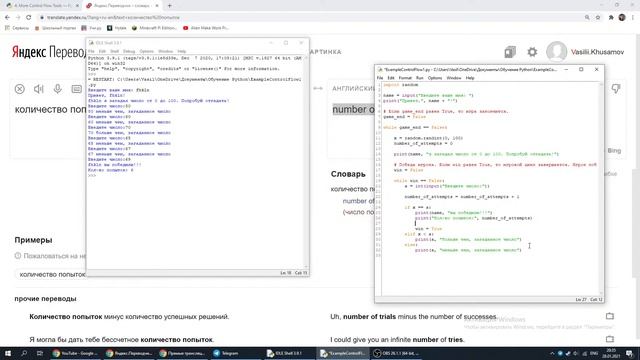Viewport: 640px width, 360px height.
Task: Click the thumbs-down icon beside the translation
Action: pyautogui.click(x=616, y=89)
